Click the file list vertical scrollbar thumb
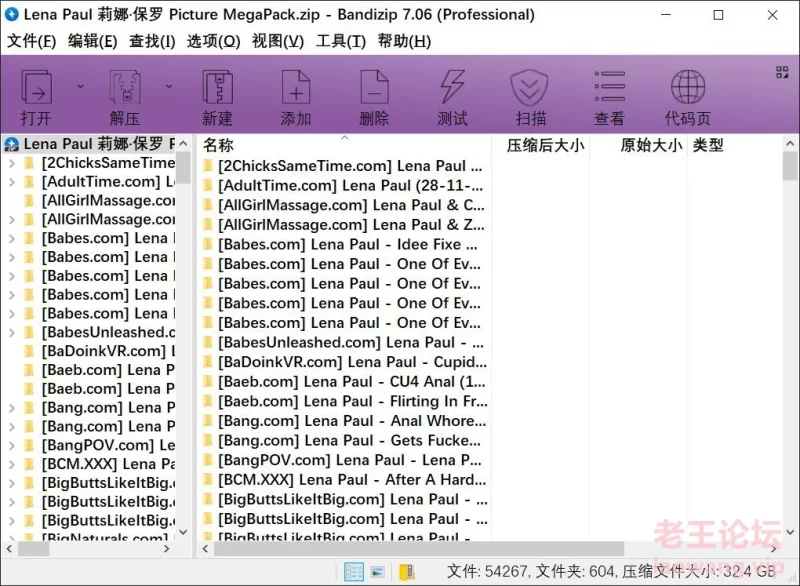The width and height of the screenshot is (800, 586). coord(790,167)
